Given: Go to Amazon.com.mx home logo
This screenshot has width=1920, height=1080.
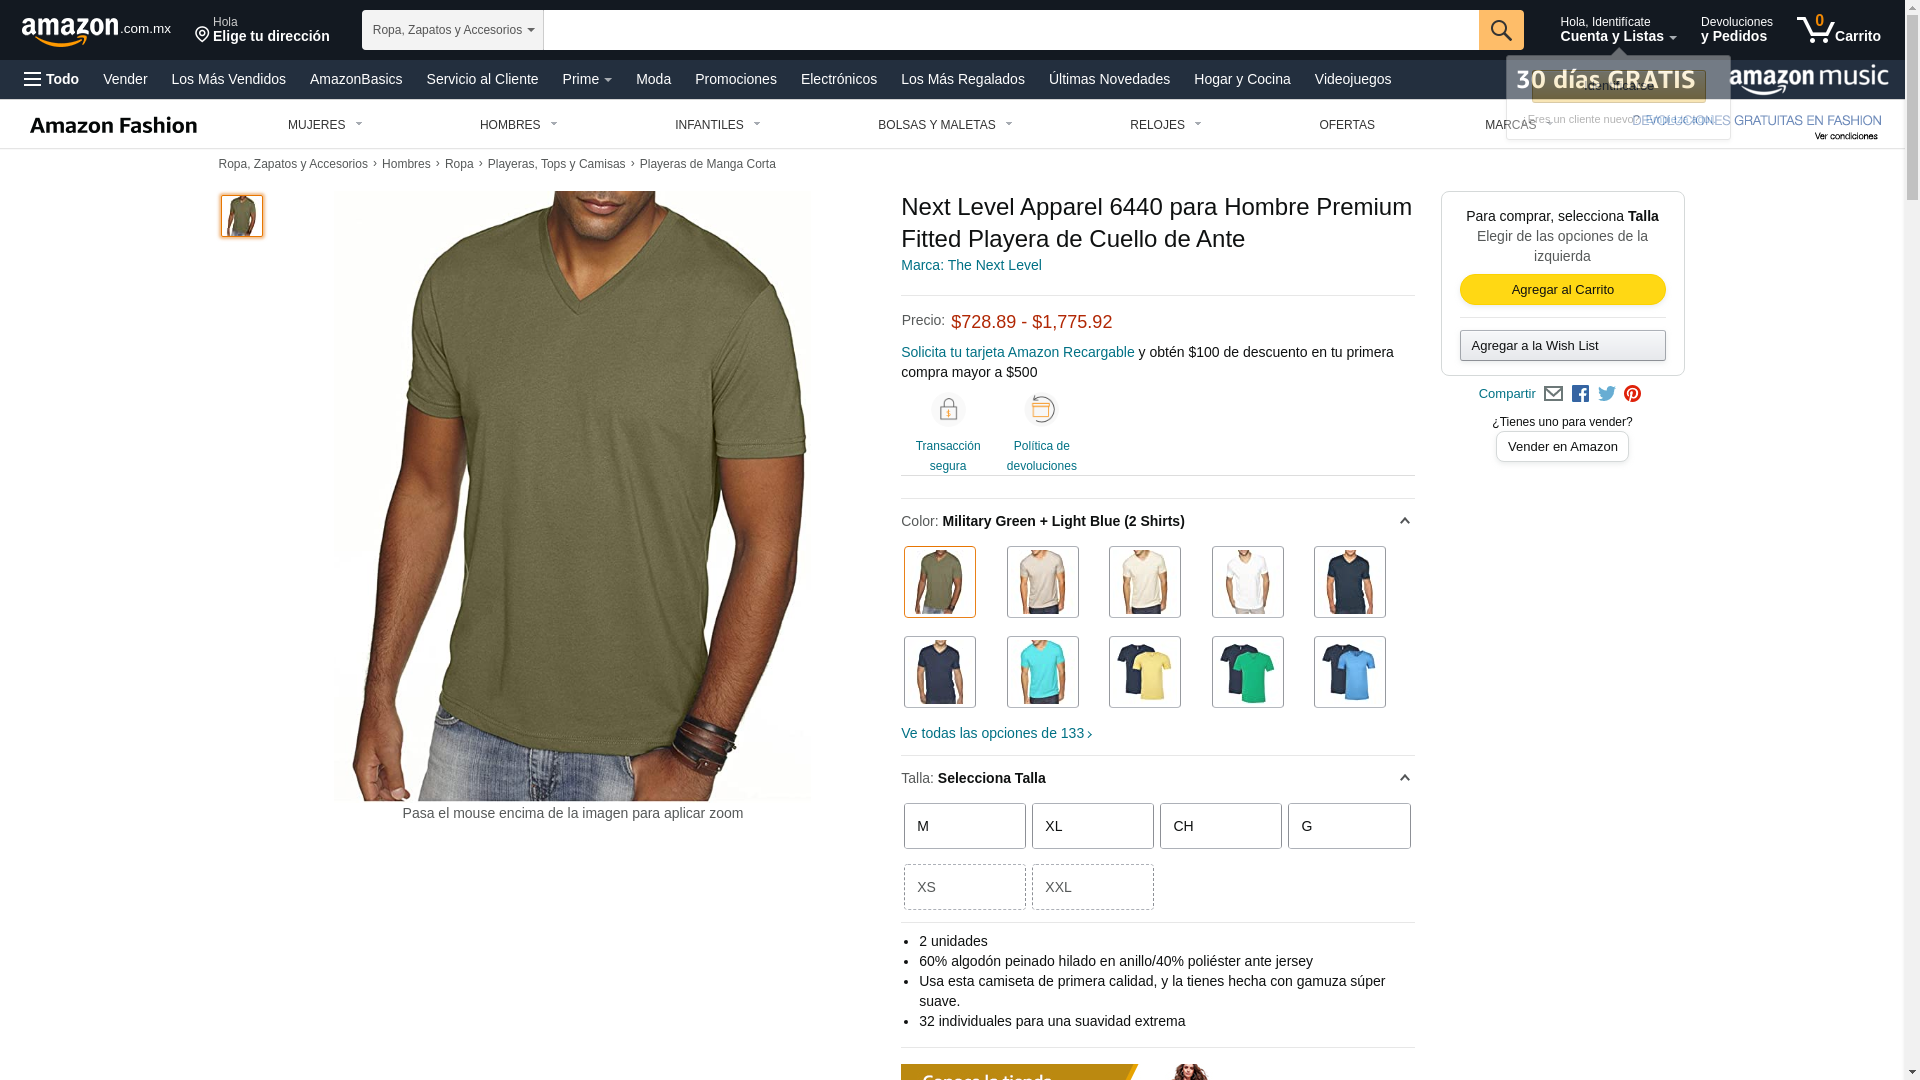Looking at the screenshot, I should (96, 30).
